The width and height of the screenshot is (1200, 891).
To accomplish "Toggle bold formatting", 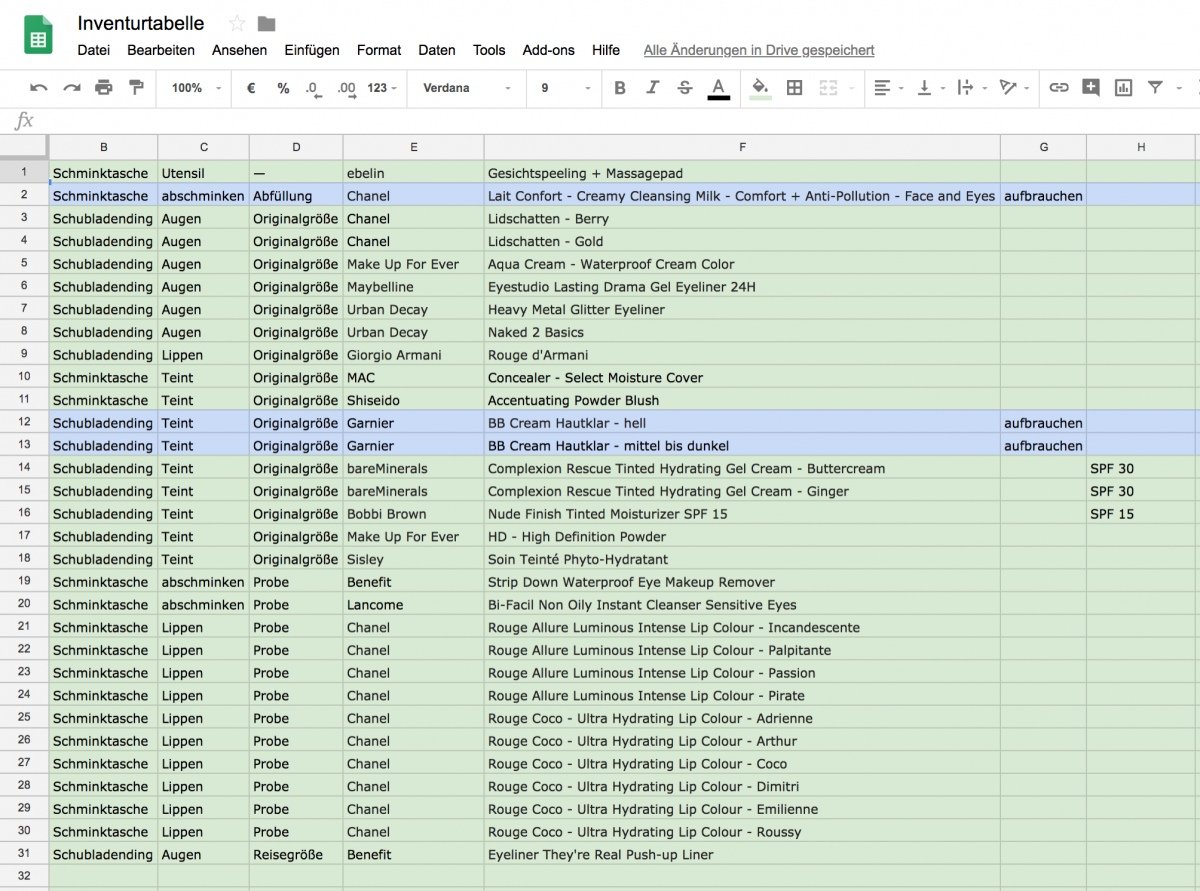I will pyautogui.click(x=620, y=88).
